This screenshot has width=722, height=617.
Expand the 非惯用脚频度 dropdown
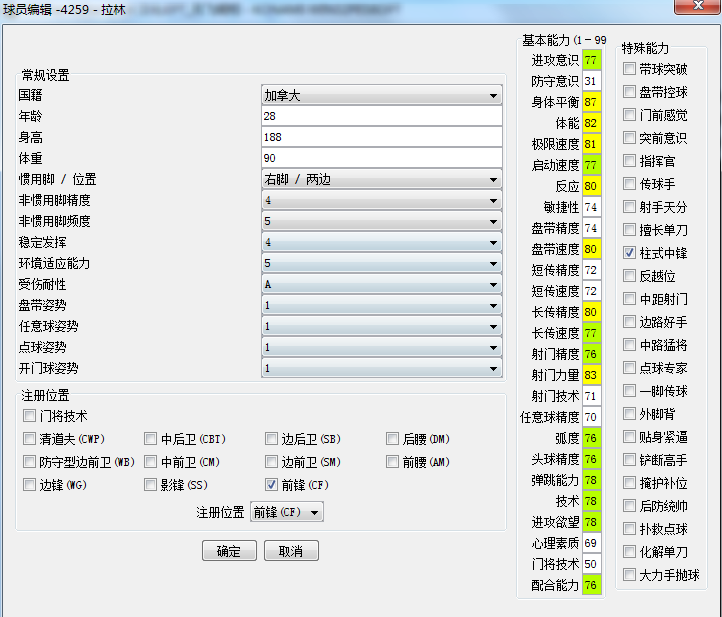(x=382, y=221)
